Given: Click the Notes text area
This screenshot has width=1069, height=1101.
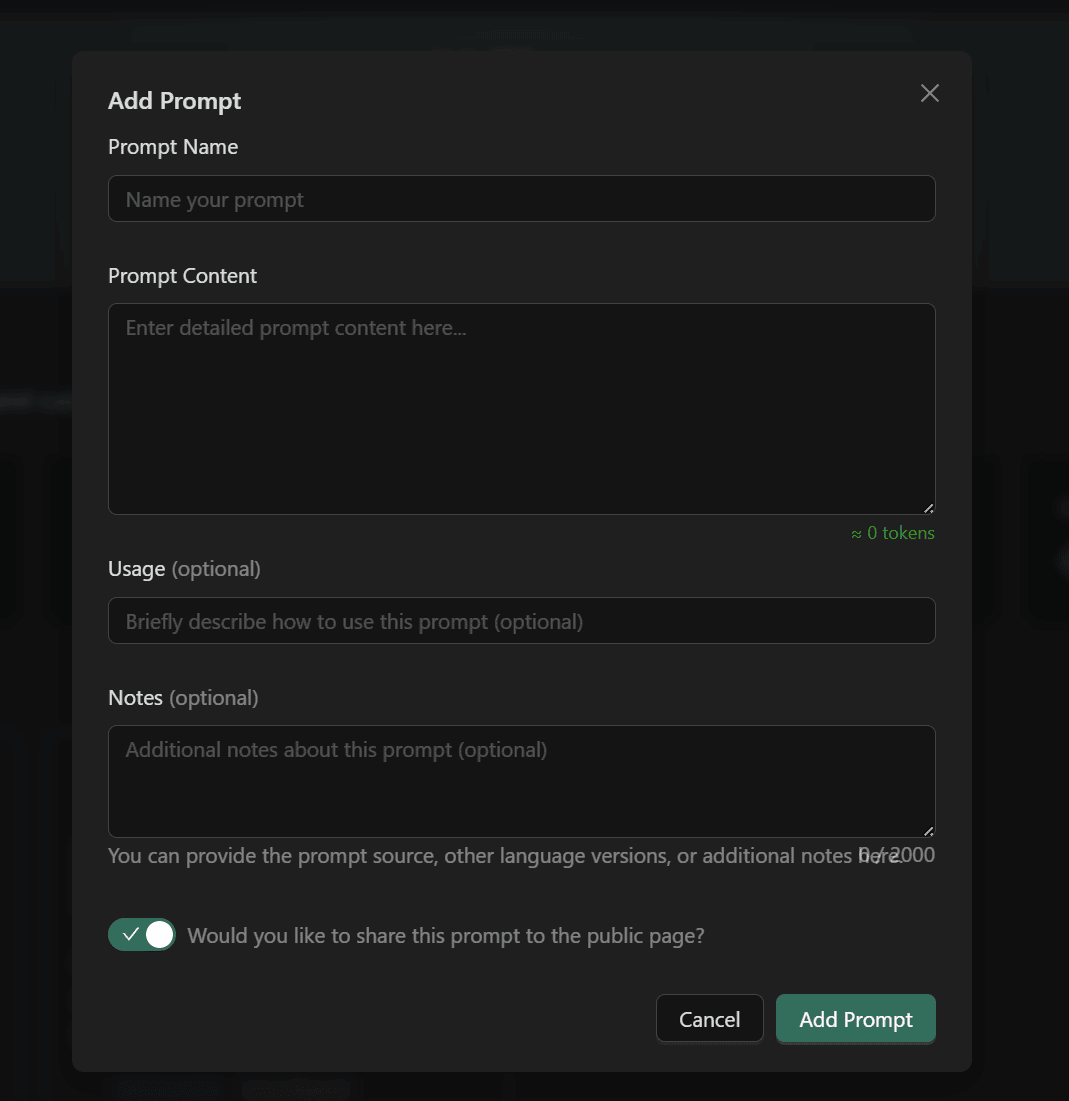Looking at the screenshot, I should click(x=521, y=781).
